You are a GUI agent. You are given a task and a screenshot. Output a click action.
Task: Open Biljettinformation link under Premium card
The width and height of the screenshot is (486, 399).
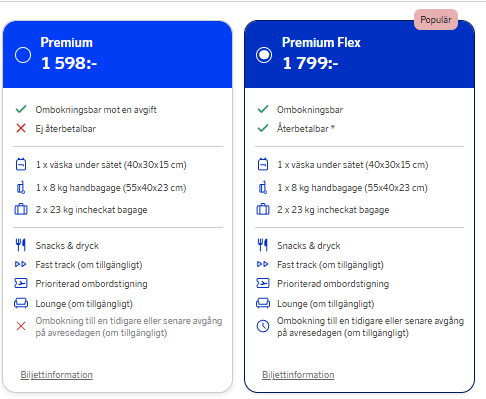point(57,375)
